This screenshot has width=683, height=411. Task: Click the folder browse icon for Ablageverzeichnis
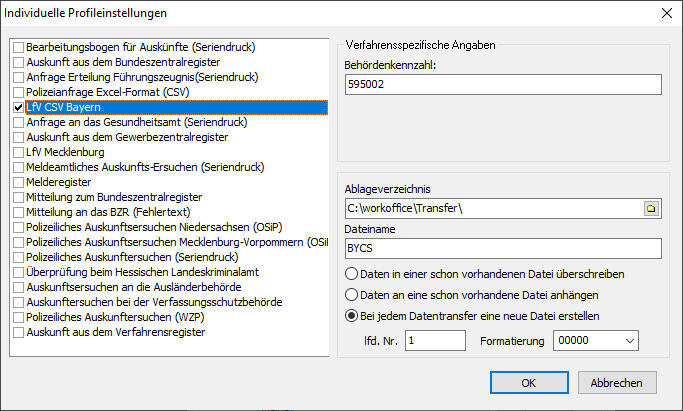(650, 209)
